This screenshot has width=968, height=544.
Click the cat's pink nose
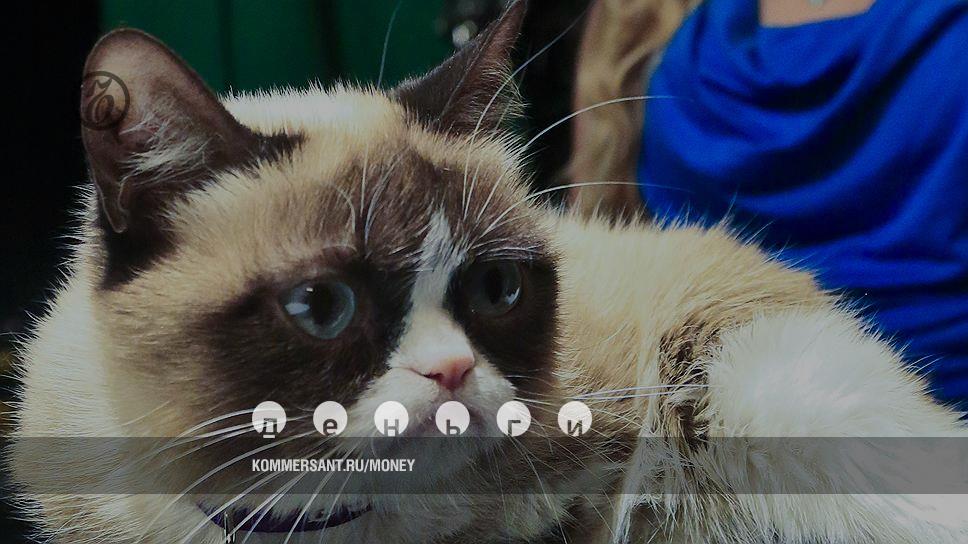tap(448, 373)
